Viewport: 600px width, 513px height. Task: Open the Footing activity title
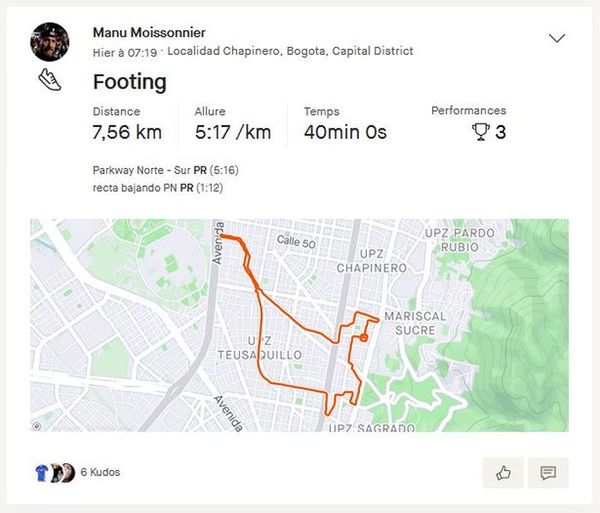129,81
